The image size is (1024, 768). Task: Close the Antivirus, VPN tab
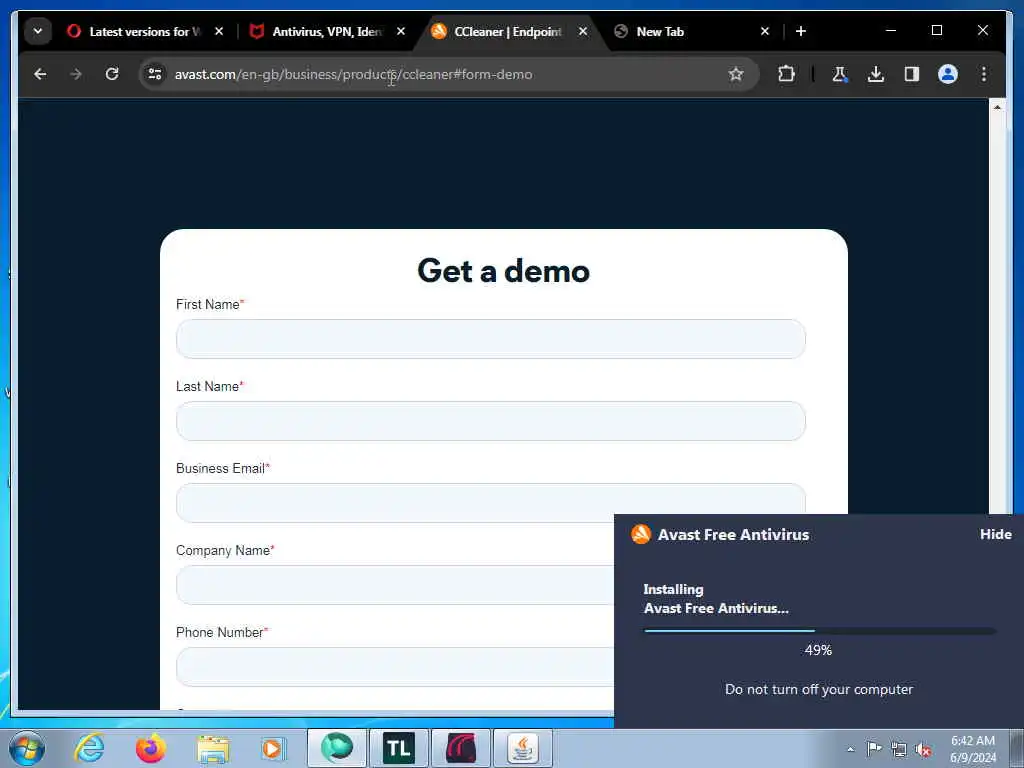(x=401, y=31)
